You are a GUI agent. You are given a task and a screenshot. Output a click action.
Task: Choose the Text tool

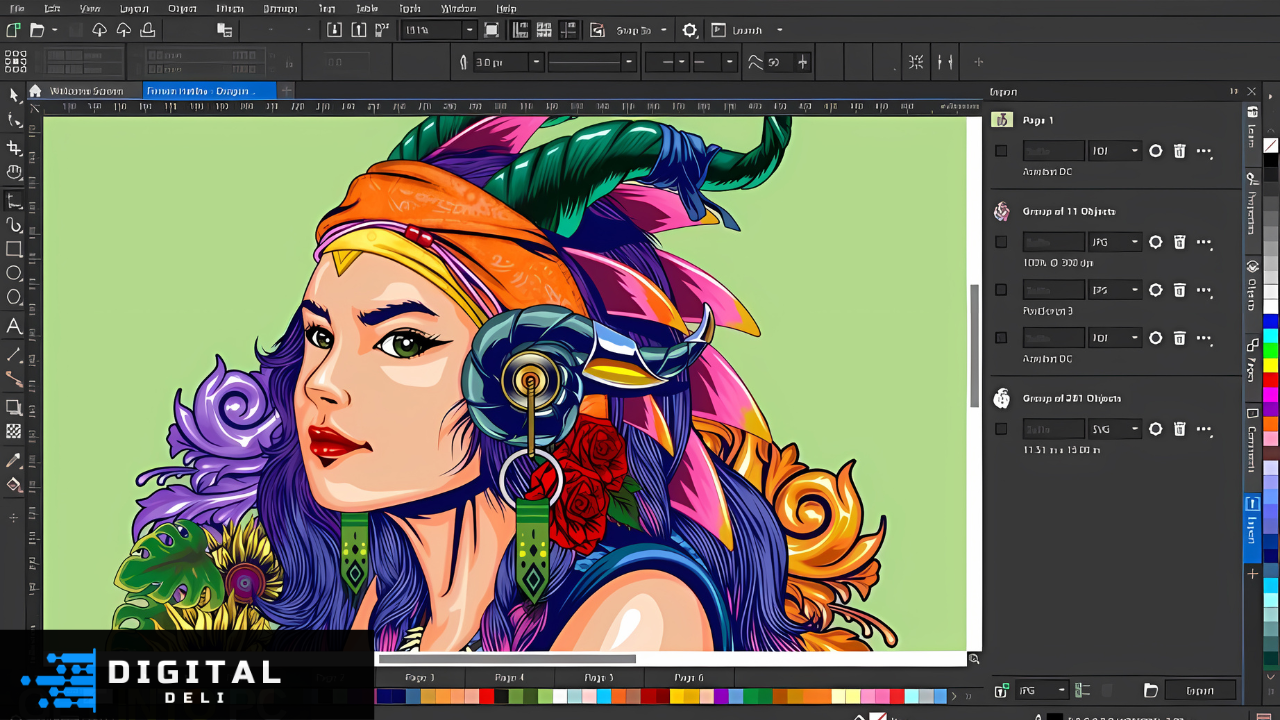click(14, 326)
